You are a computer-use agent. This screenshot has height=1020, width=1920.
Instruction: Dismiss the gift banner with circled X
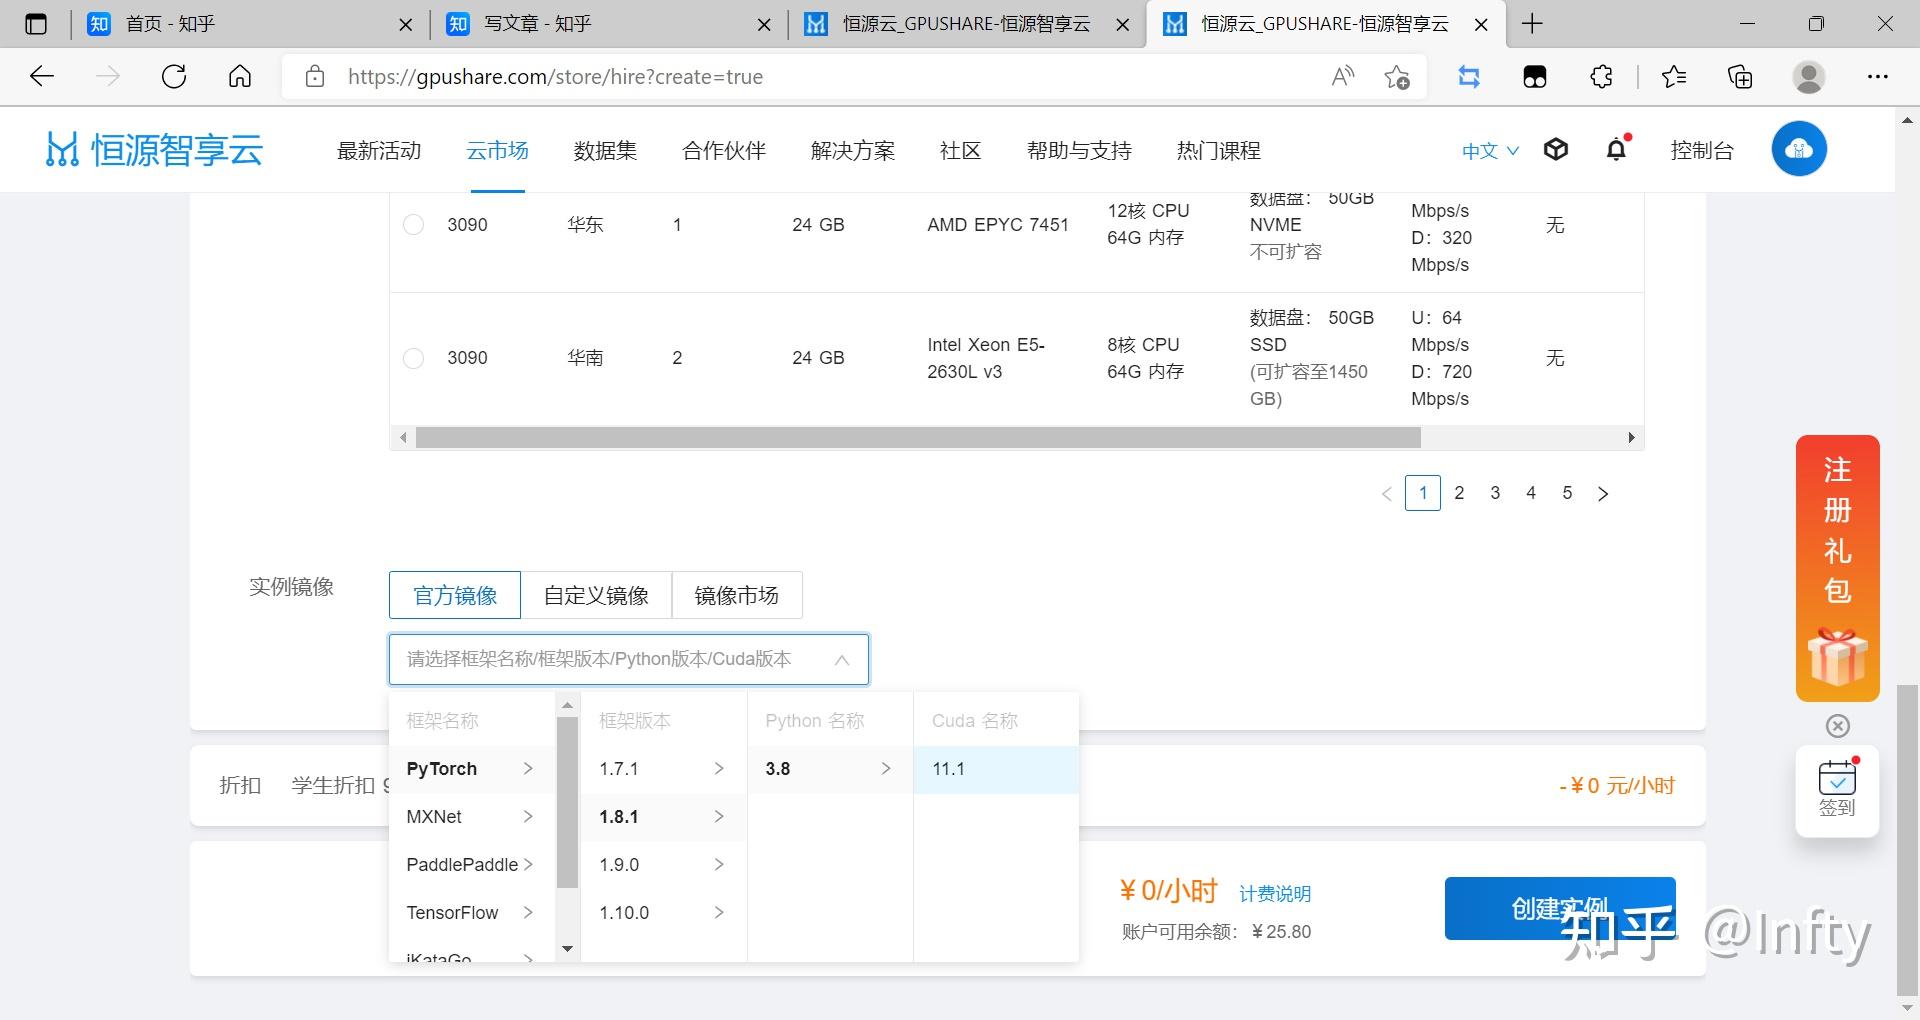tap(1838, 726)
